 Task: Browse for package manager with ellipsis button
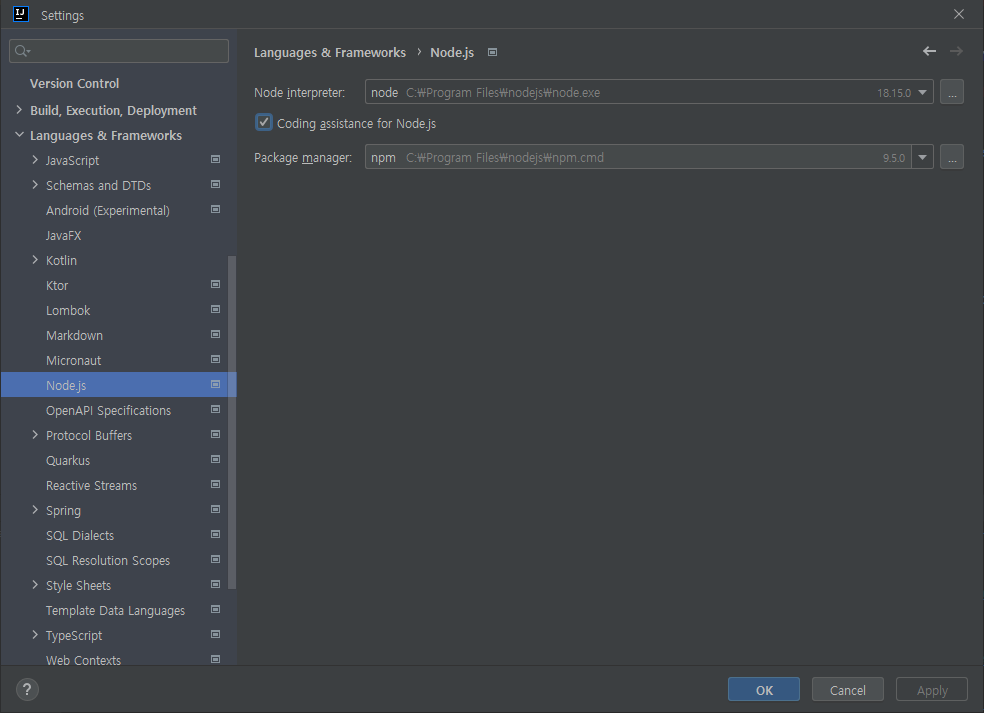point(952,157)
